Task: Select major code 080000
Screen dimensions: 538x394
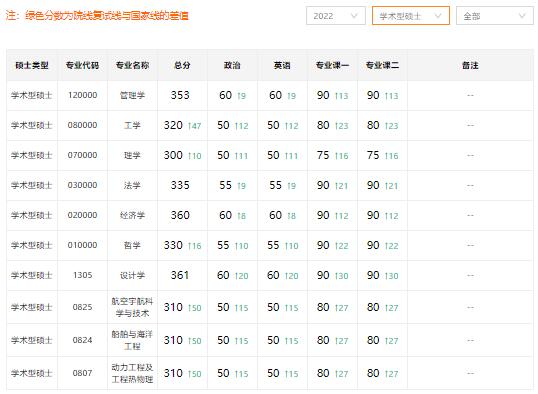Action: pyautogui.click(x=82, y=125)
